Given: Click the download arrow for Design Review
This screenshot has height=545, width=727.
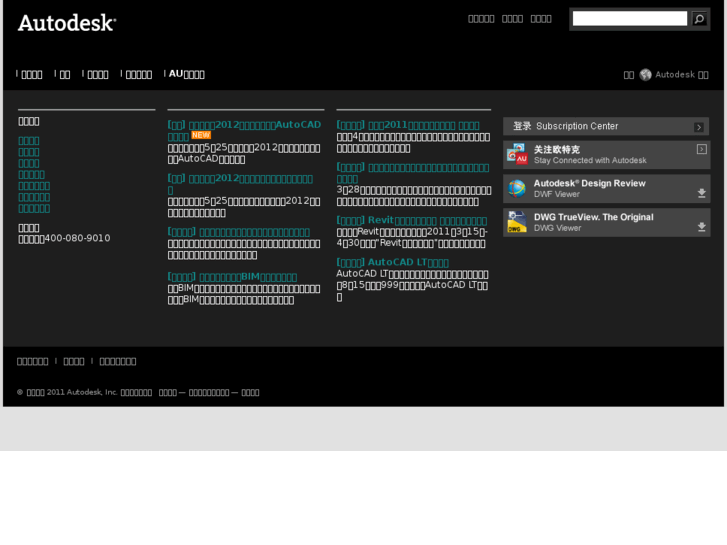Looking at the screenshot, I should pyautogui.click(x=701, y=193).
